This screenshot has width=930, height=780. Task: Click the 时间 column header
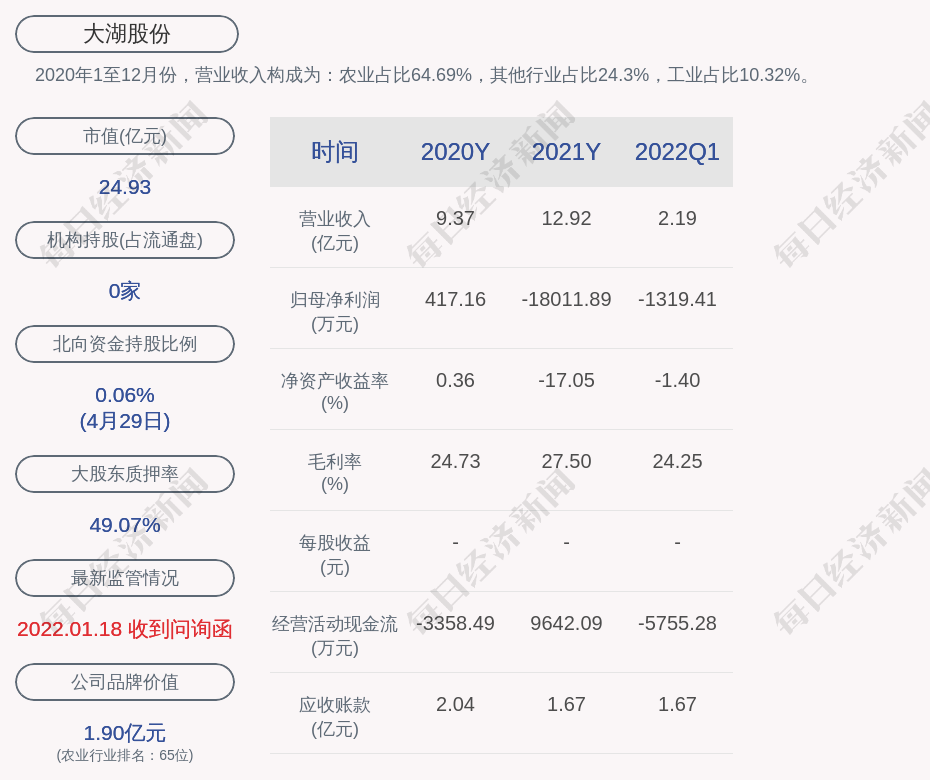pos(335,152)
